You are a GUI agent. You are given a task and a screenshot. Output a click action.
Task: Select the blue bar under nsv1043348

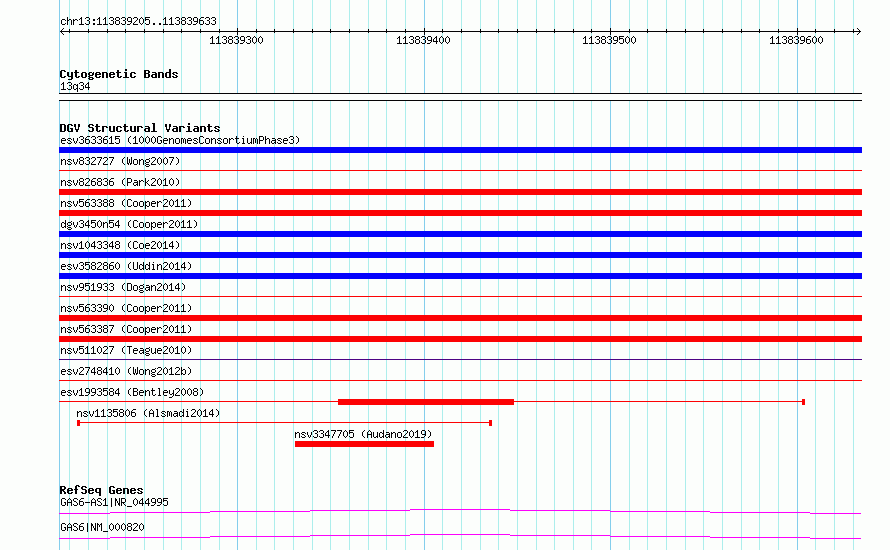pos(460,255)
